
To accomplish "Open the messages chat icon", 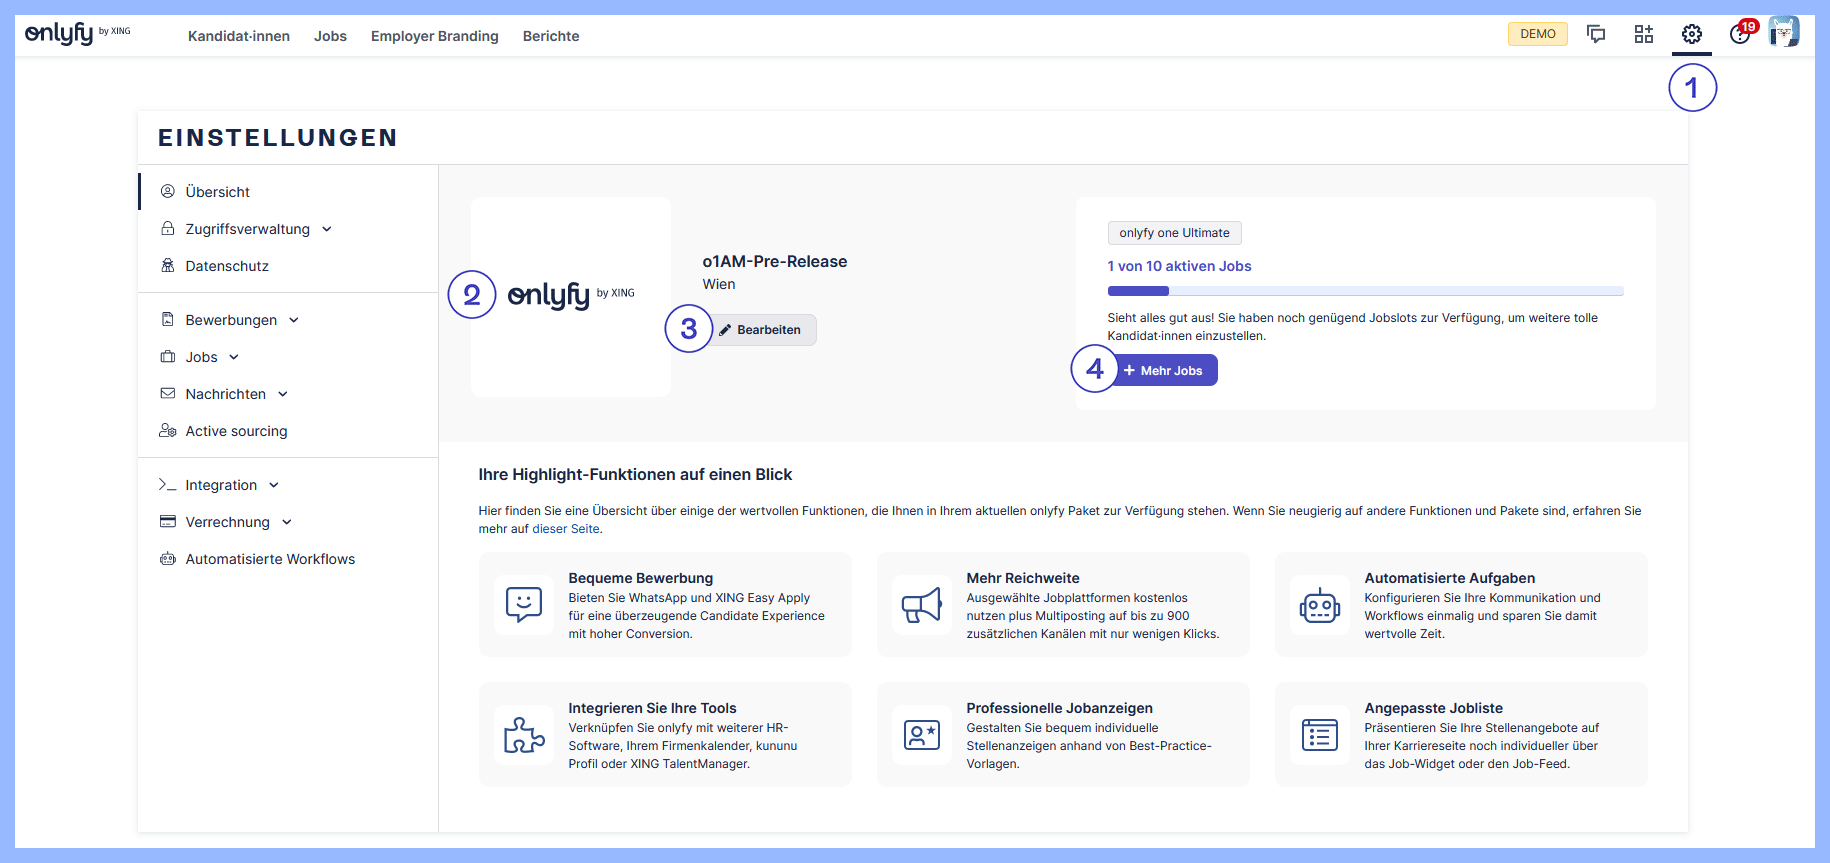I will (1596, 35).
